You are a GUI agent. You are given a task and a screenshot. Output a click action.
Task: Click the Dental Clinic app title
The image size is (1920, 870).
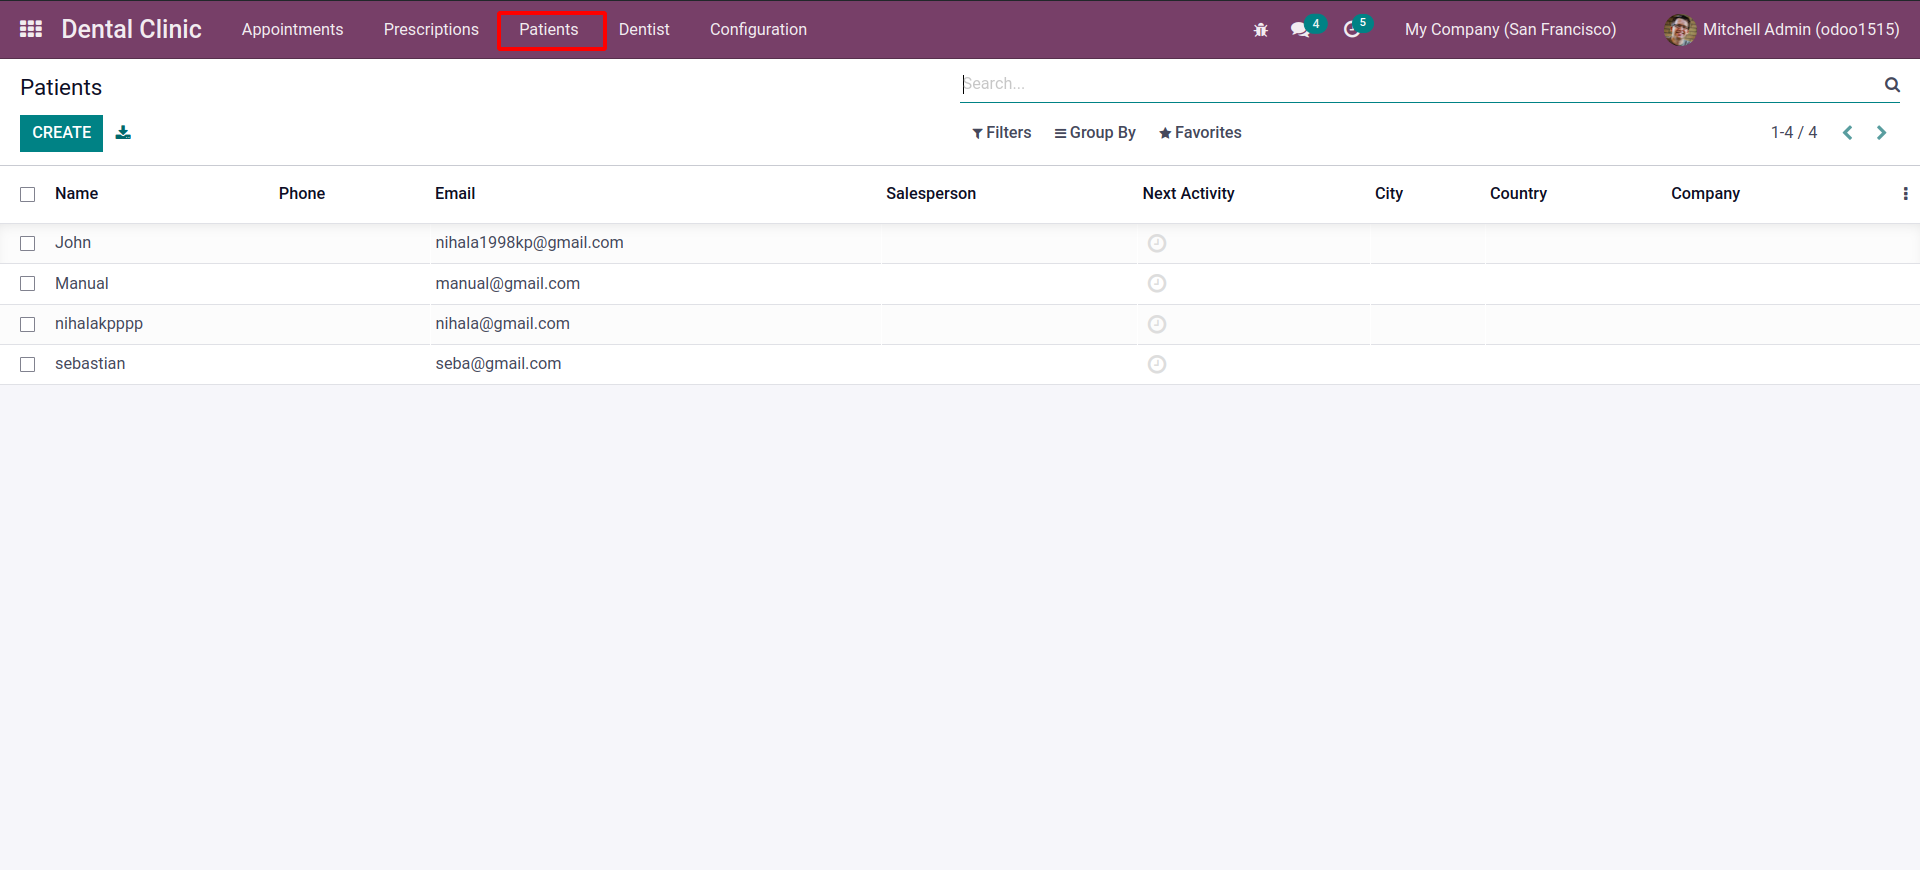[131, 29]
